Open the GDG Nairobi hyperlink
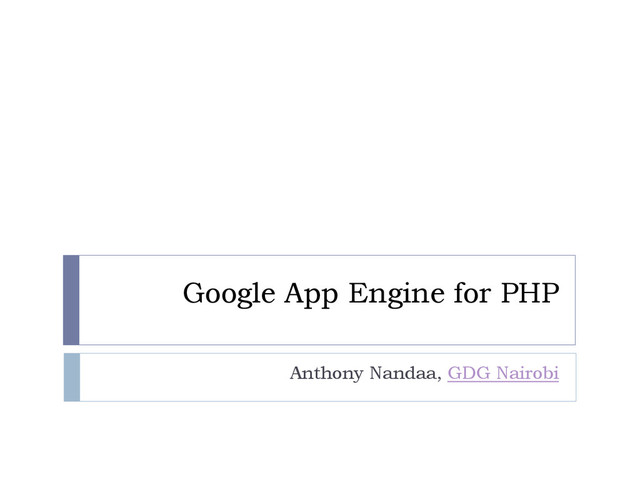The height and width of the screenshot is (480, 640). tap(503, 373)
